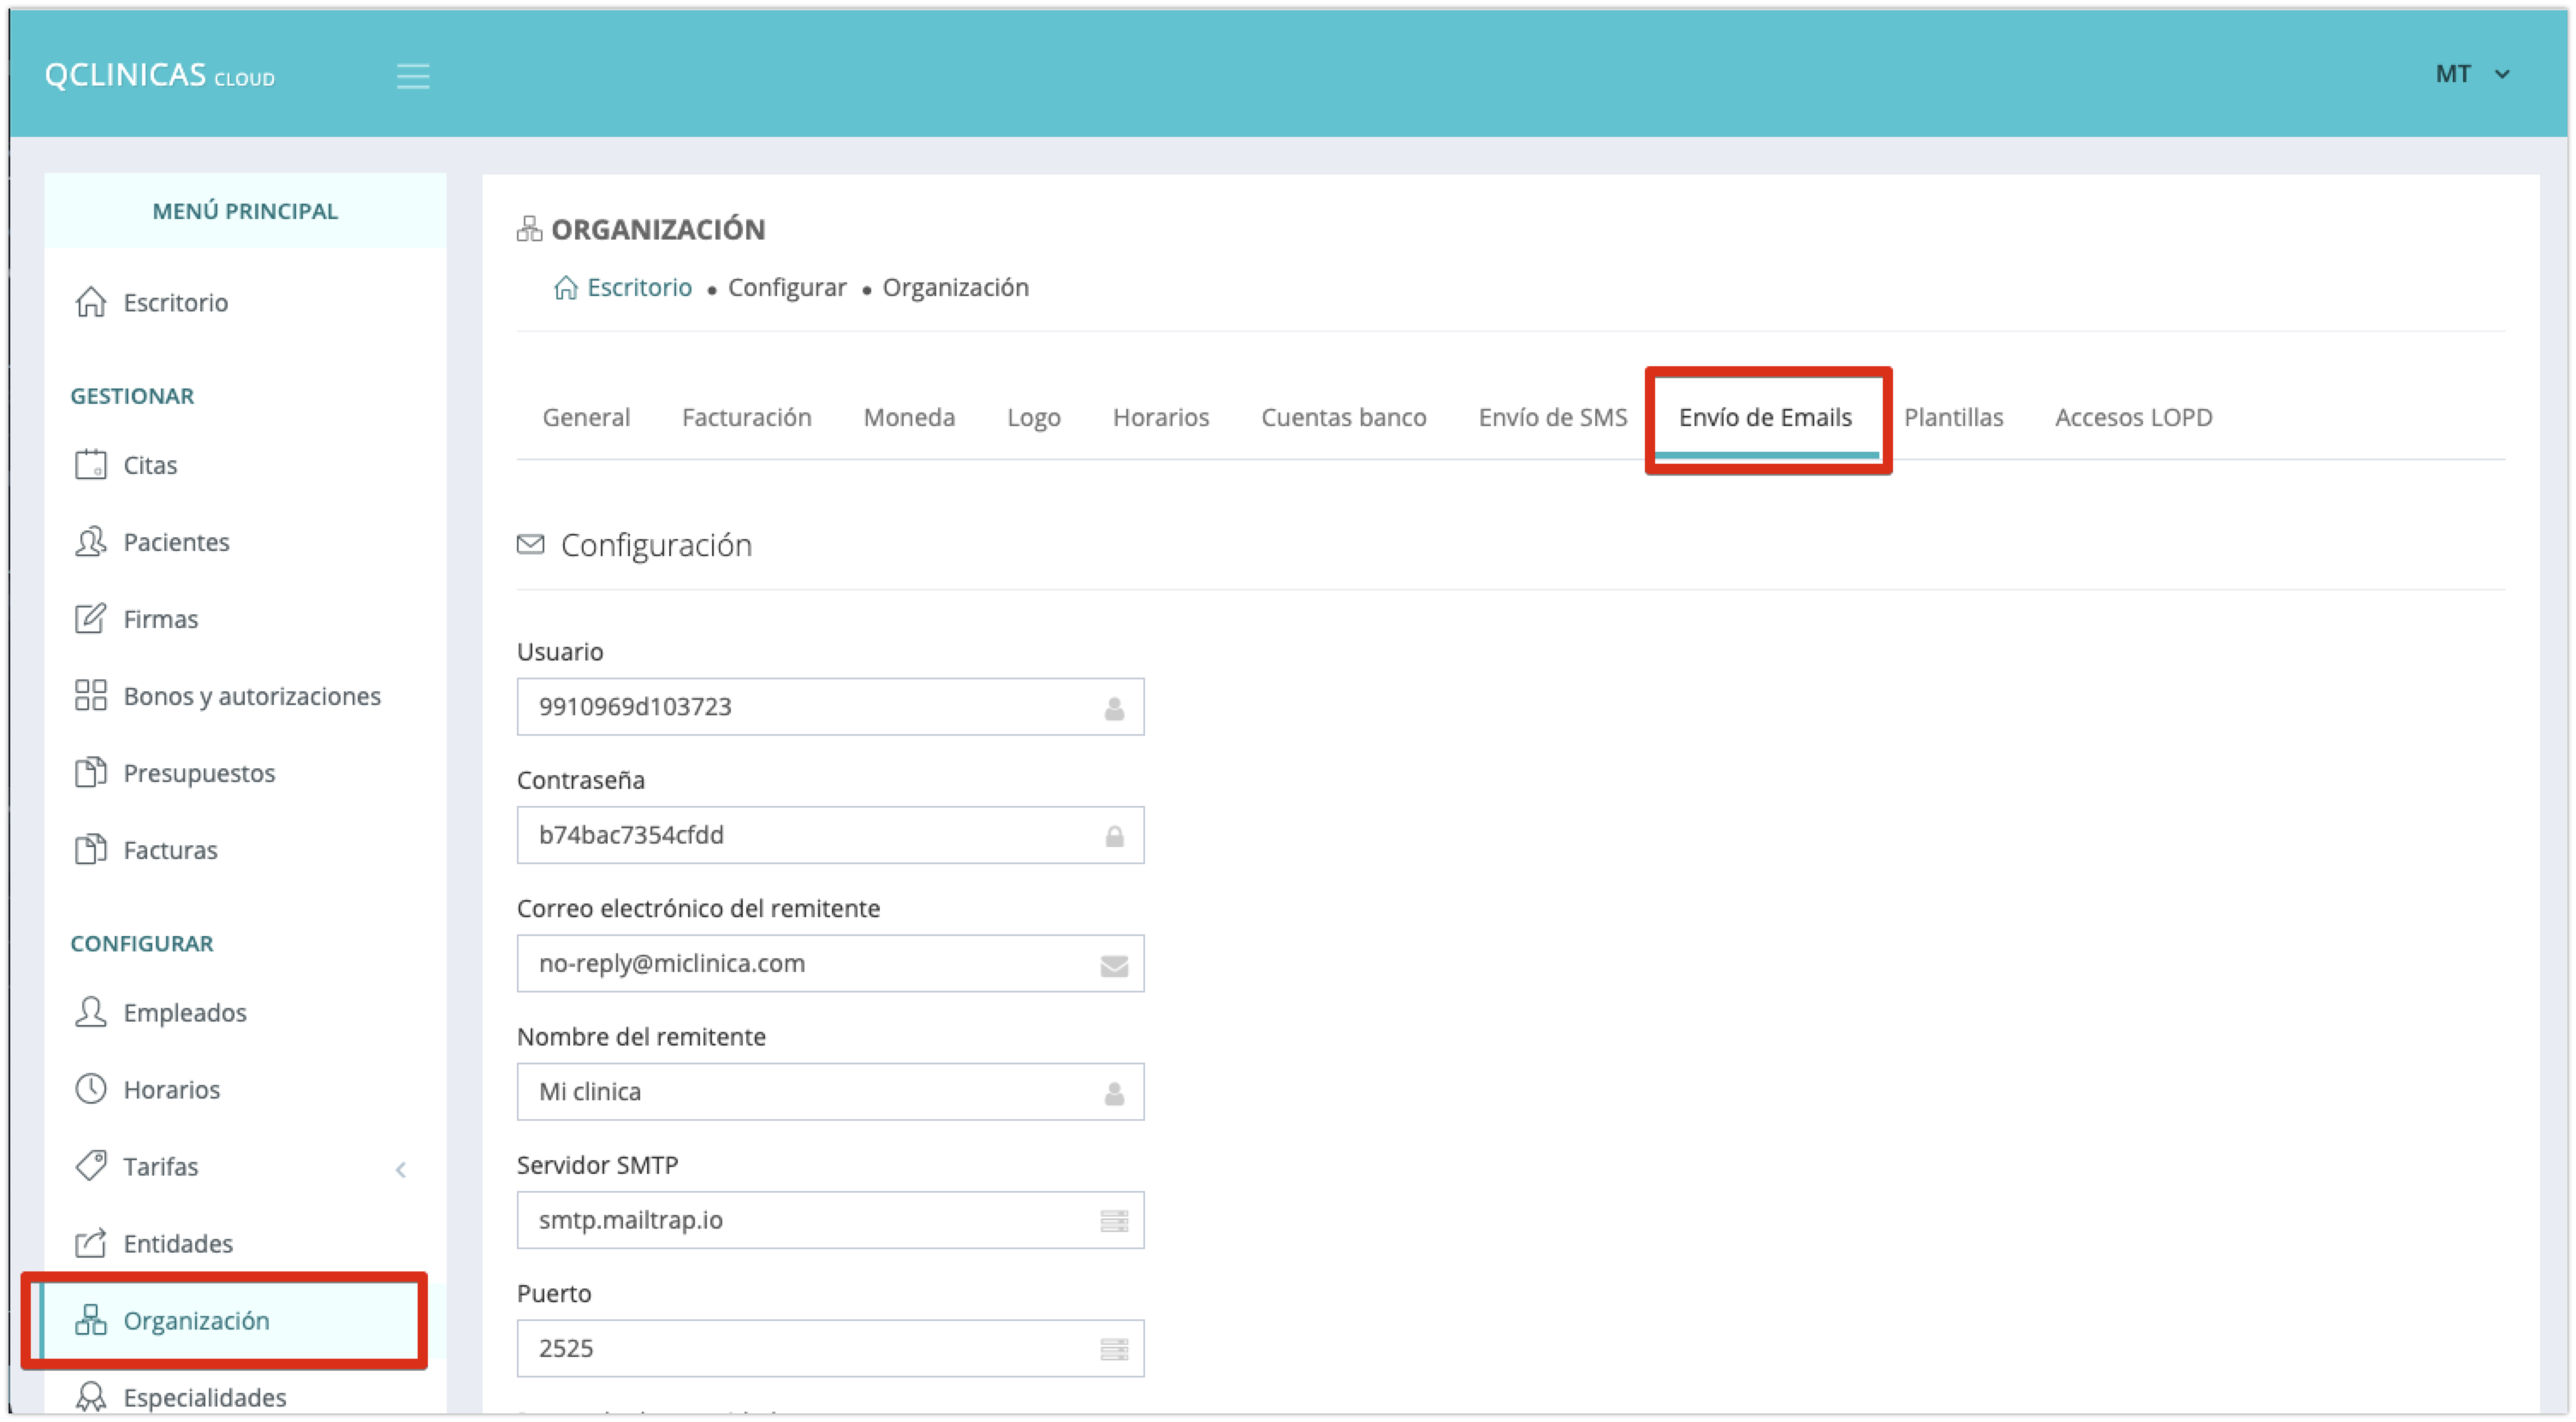Select the Facturación tab
2576x1422 pixels.
pos(746,417)
